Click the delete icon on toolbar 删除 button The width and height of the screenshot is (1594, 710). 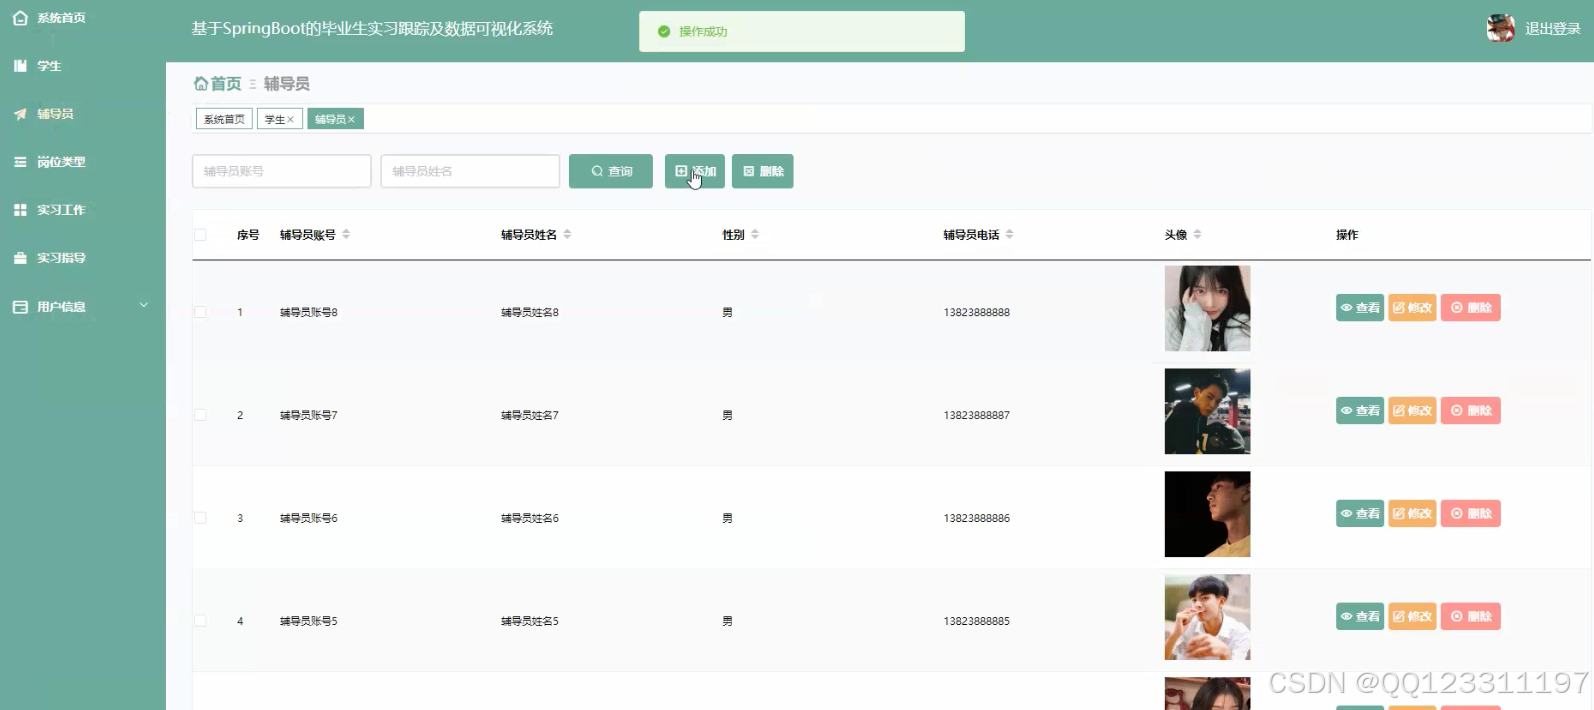pyautogui.click(x=749, y=171)
